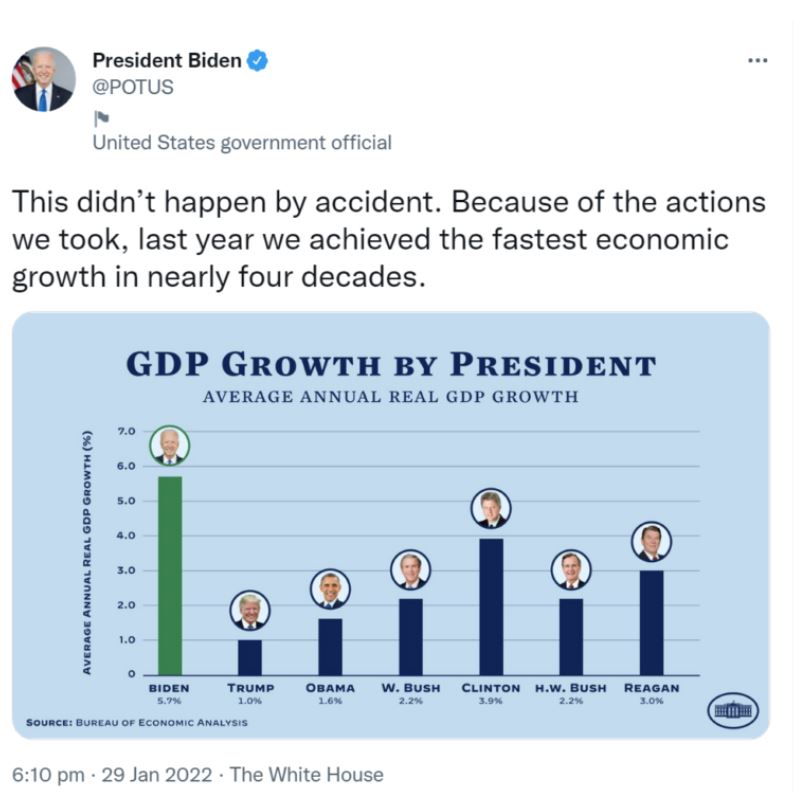Click Clinton's portrait above his bar
This screenshot has width=805, height=792.
[x=491, y=508]
